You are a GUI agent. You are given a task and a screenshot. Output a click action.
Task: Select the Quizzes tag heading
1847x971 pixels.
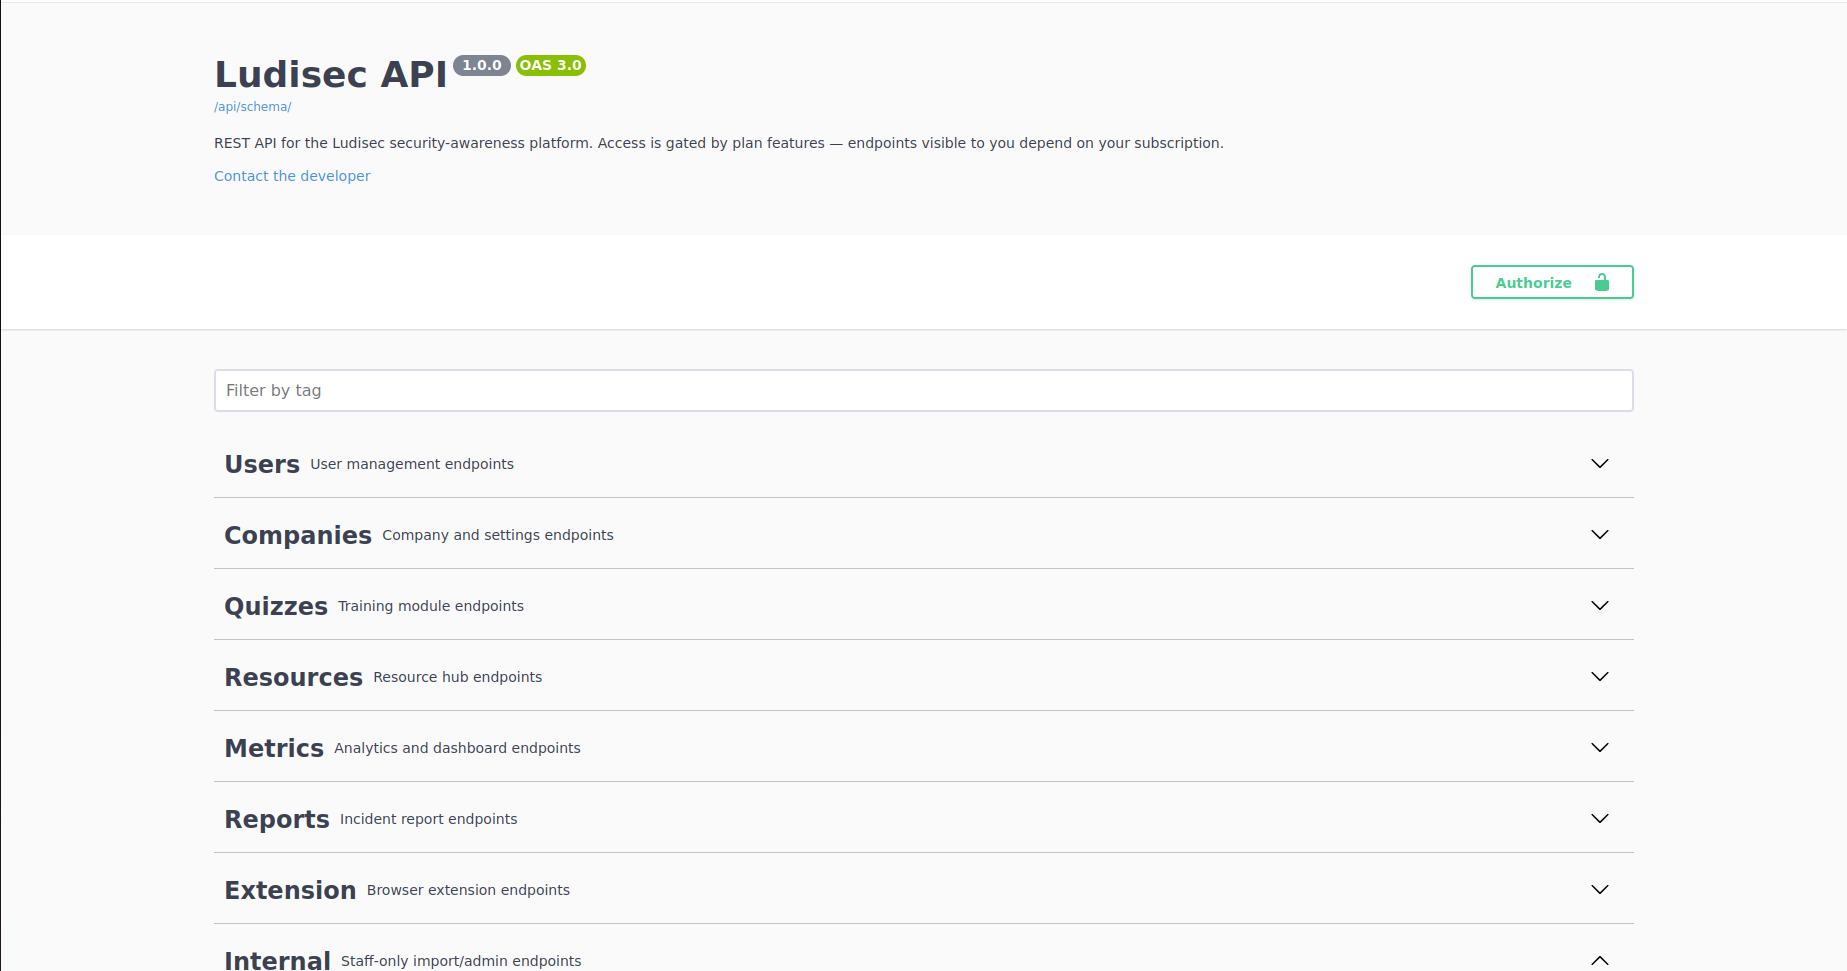(x=276, y=606)
